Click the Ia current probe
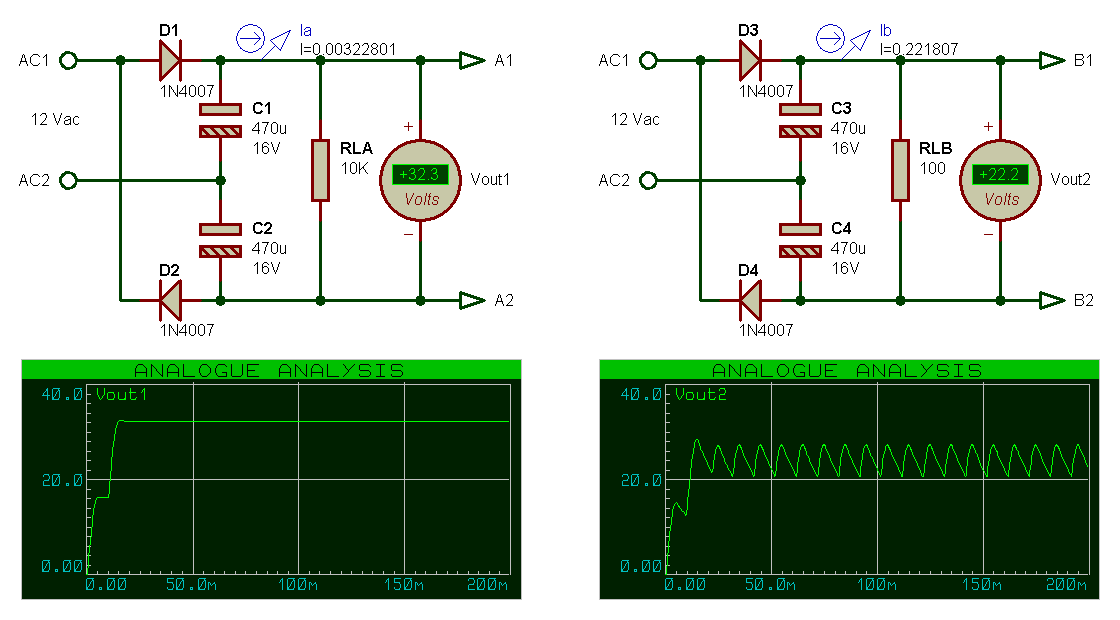Screen dimensions: 1120x620 pyautogui.click(x=263, y=41)
